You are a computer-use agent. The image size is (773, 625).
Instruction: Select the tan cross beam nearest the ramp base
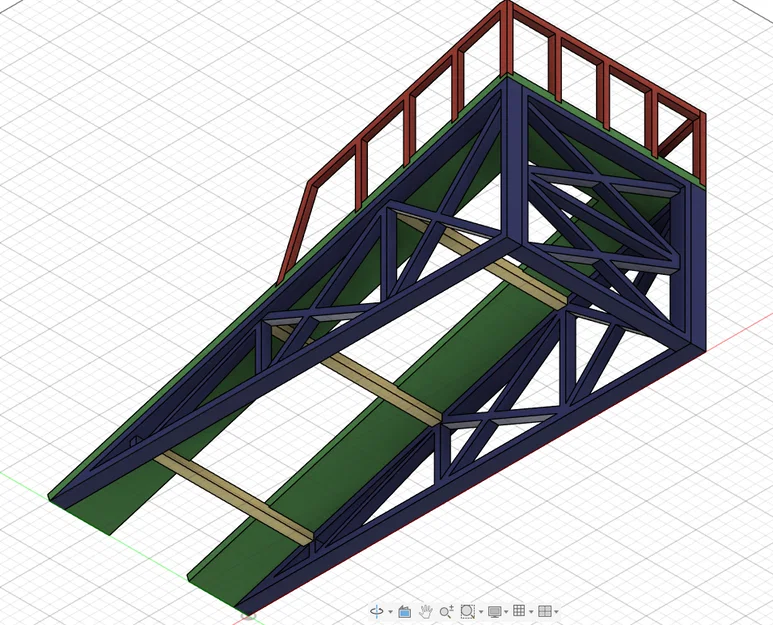coord(234,498)
